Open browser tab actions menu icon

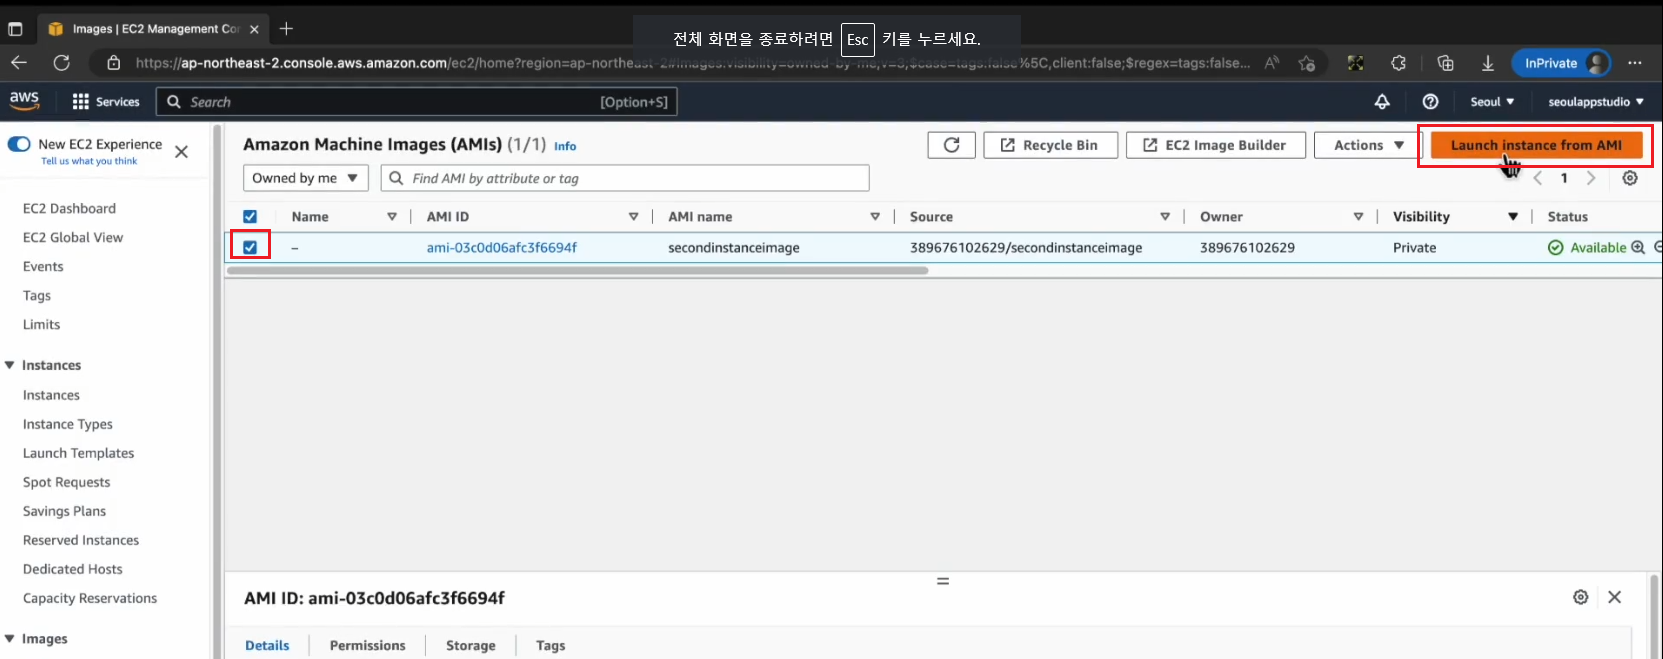[15, 29]
